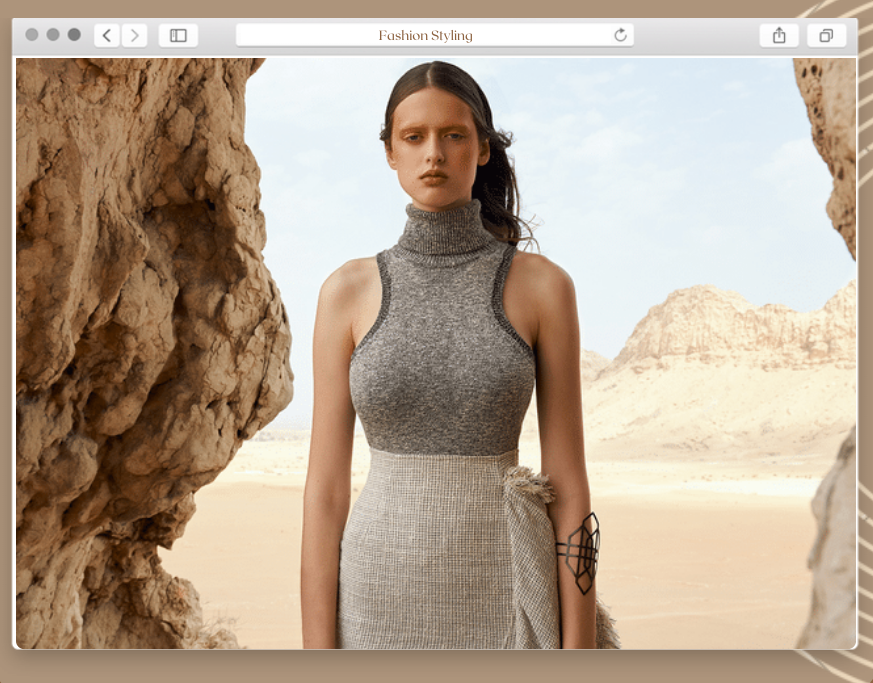This screenshot has height=683, width=873.
Task: Open the share menu icon
Action: tap(779, 36)
